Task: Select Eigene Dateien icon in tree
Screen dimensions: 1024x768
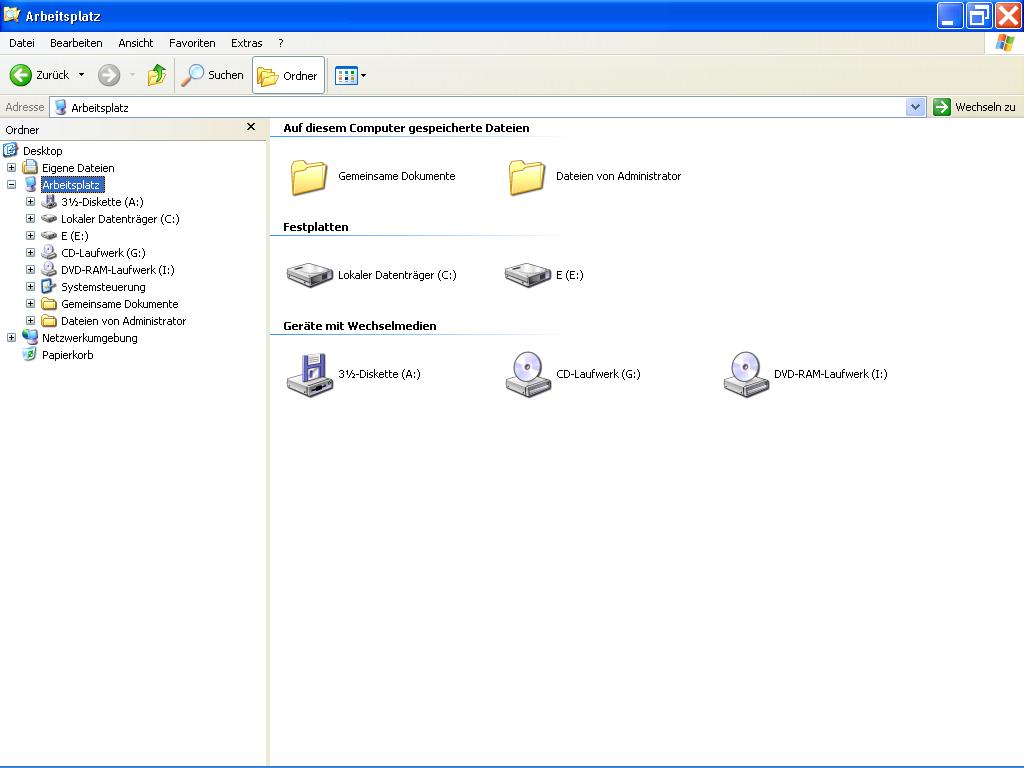Action: click(x=29, y=167)
